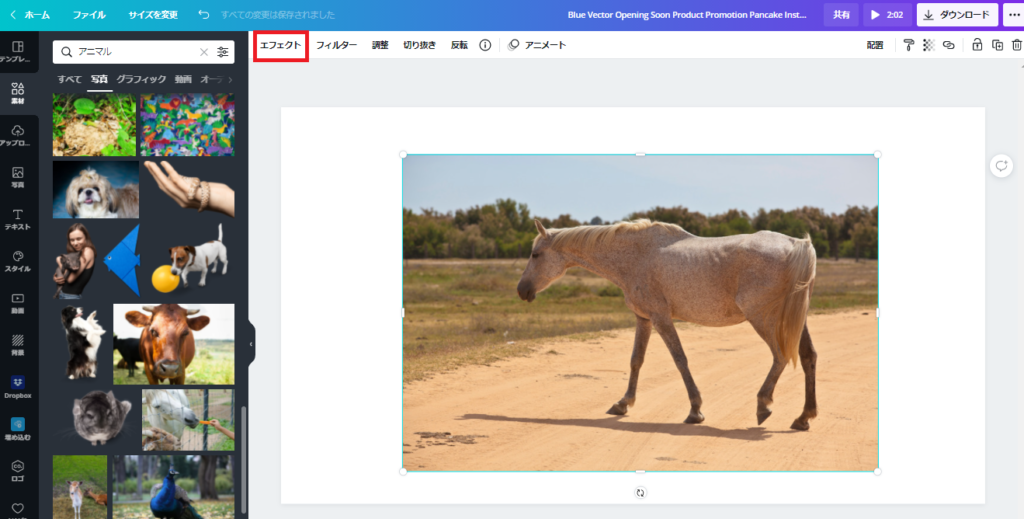The image size is (1024, 519).
Task: Open the three-dot more options menu
Action: 1012,15
